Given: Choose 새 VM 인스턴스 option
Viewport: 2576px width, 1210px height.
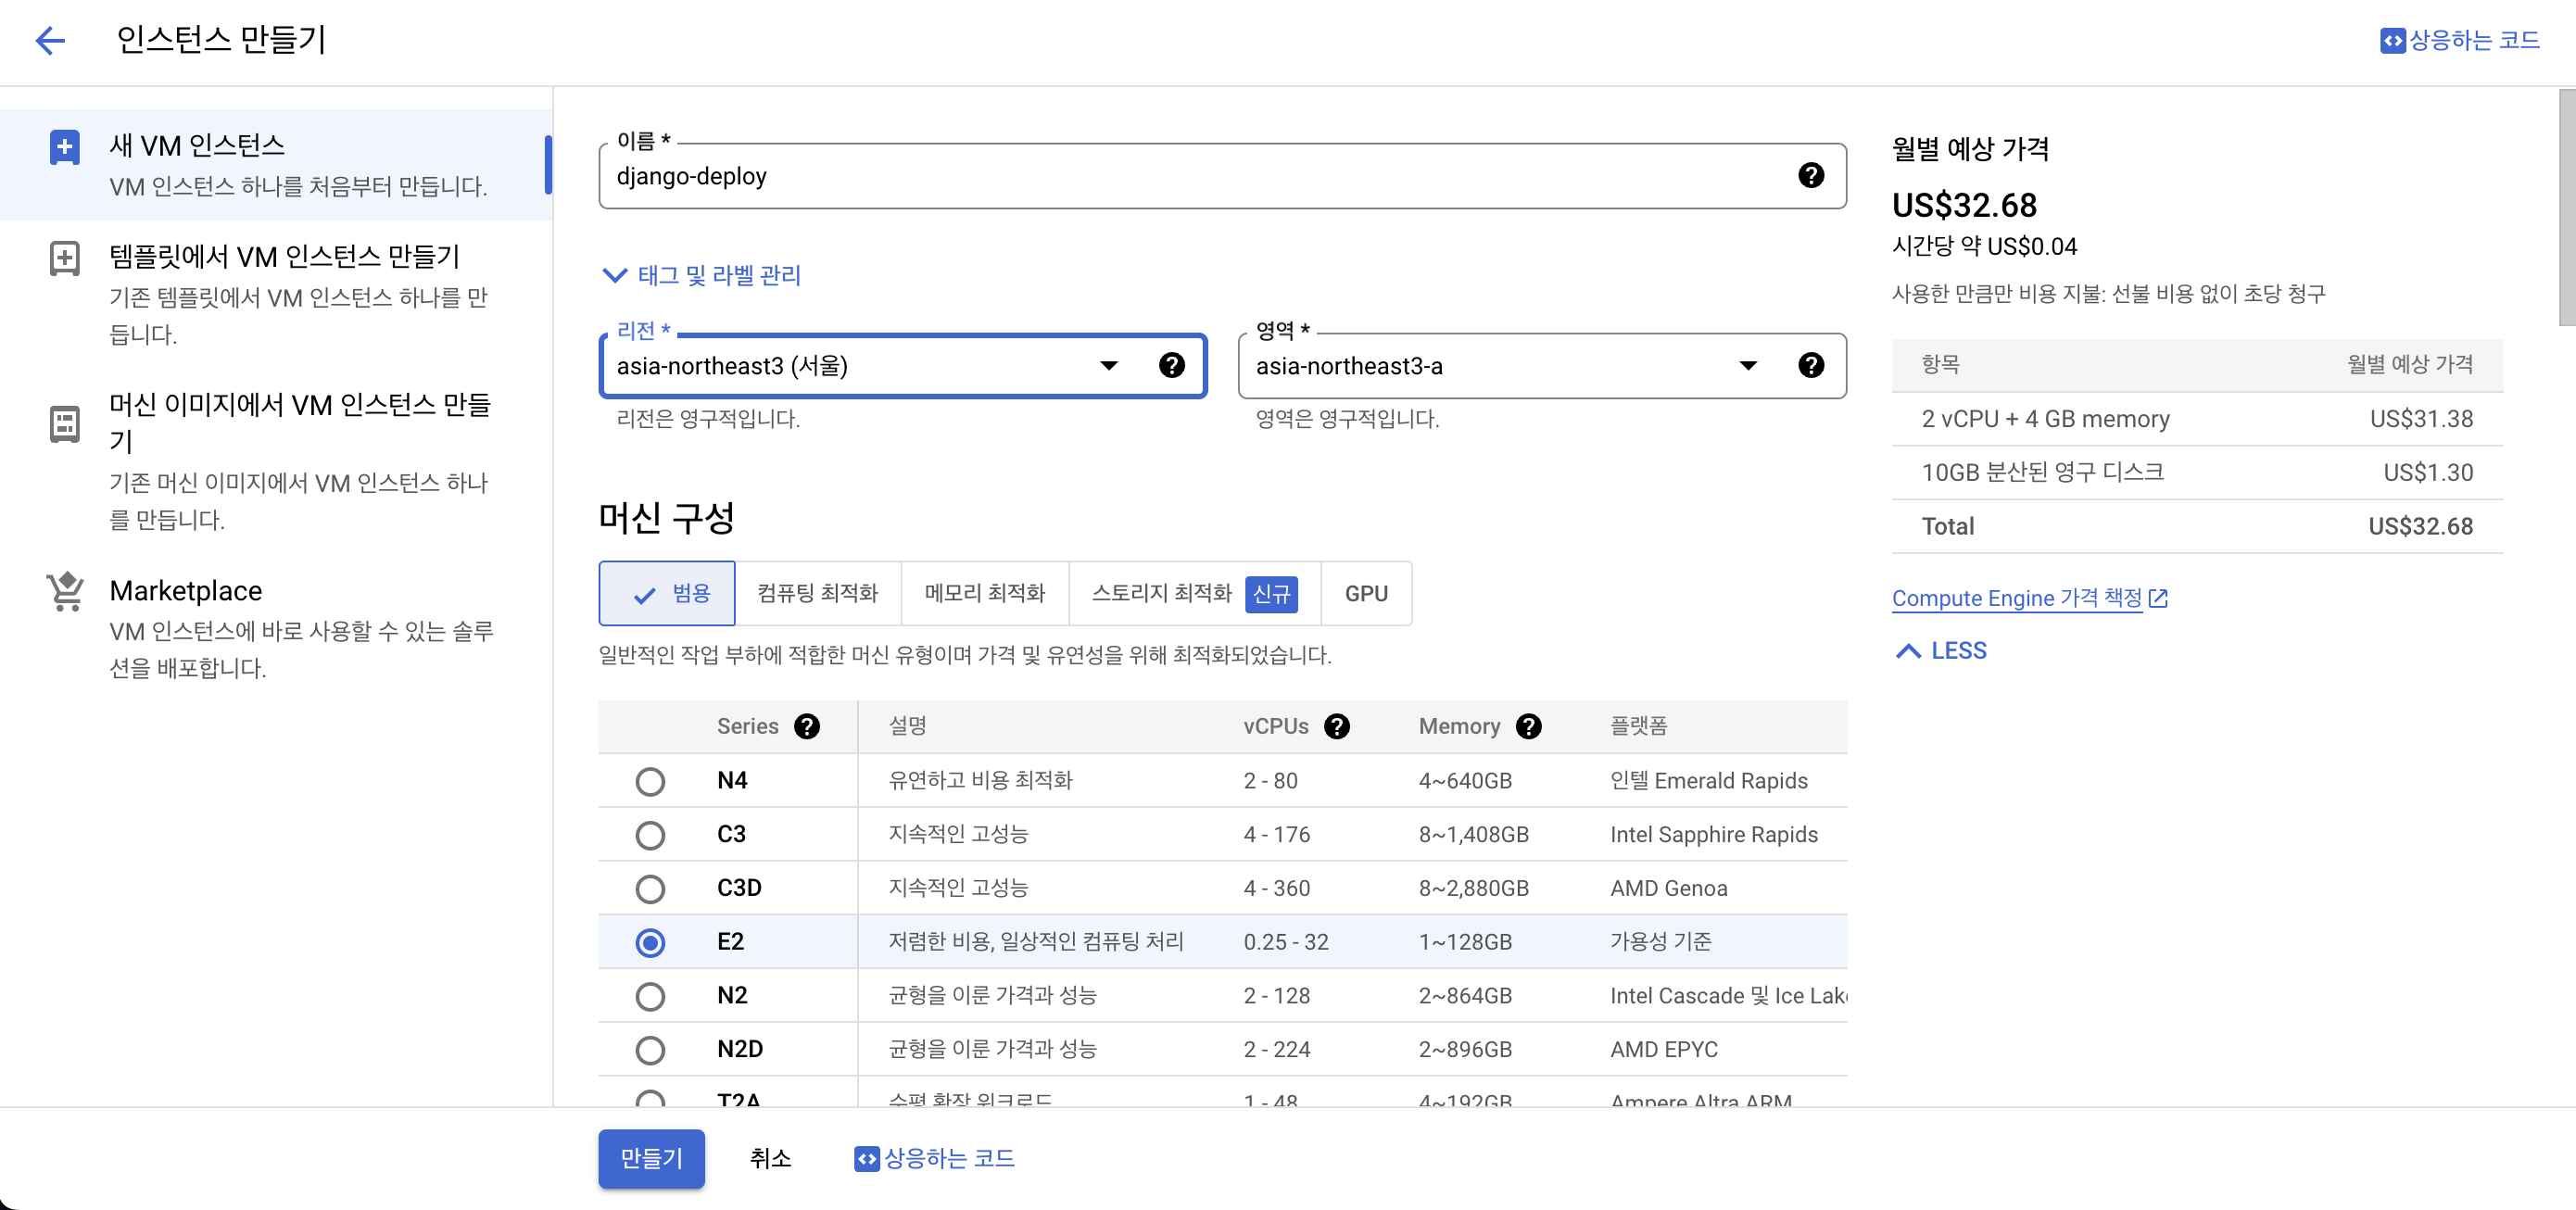Looking at the screenshot, I should [275, 165].
